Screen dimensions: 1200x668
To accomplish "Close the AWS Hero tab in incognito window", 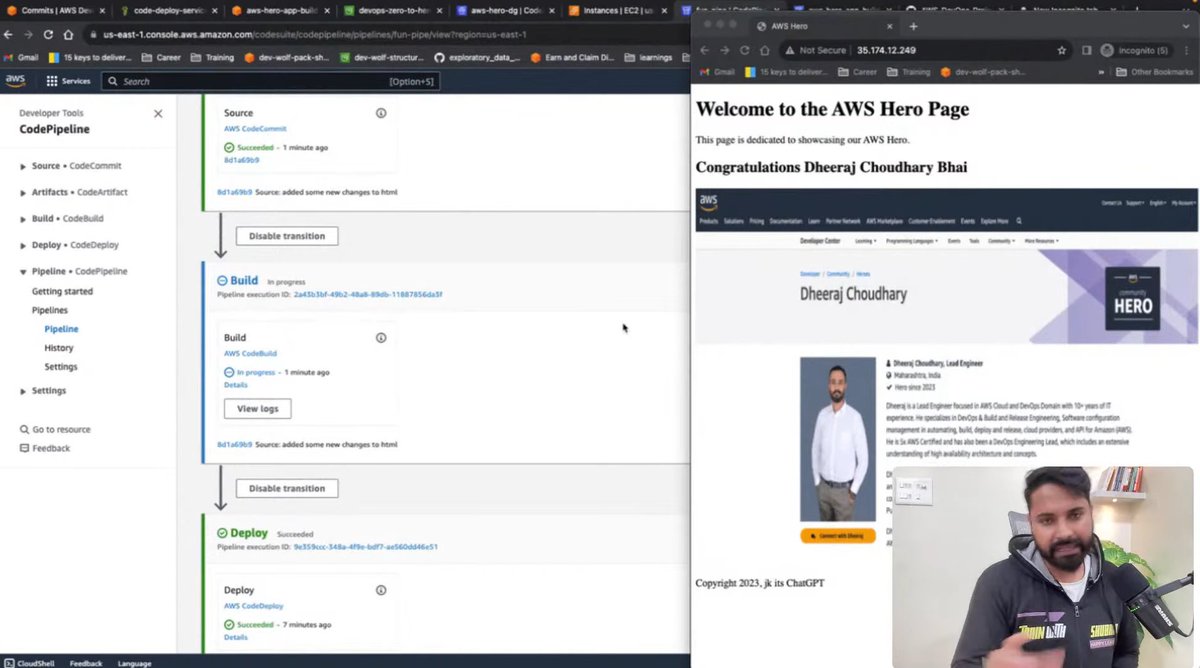I will pyautogui.click(x=891, y=26).
